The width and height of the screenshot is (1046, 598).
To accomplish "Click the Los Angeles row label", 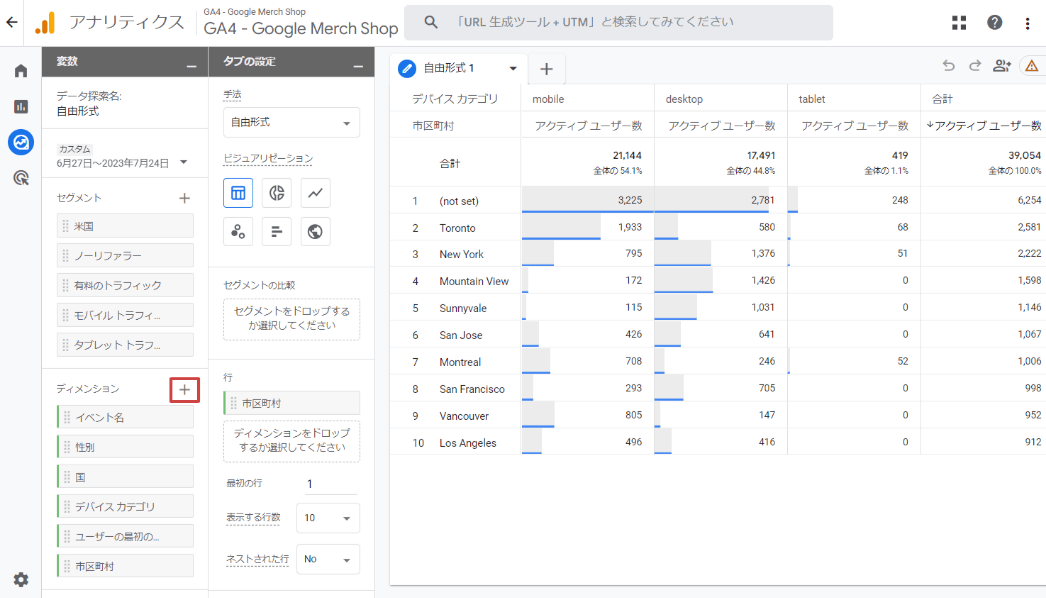I will 468,442.
